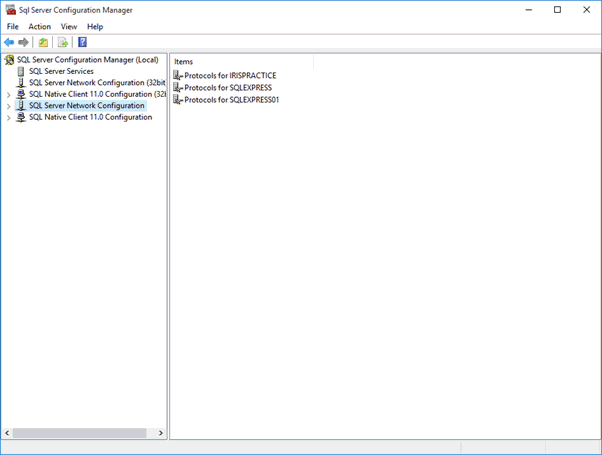Viewport: 602px width, 455px height.
Task: Click the Export List toolbar icon
Action: [x=63, y=42]
